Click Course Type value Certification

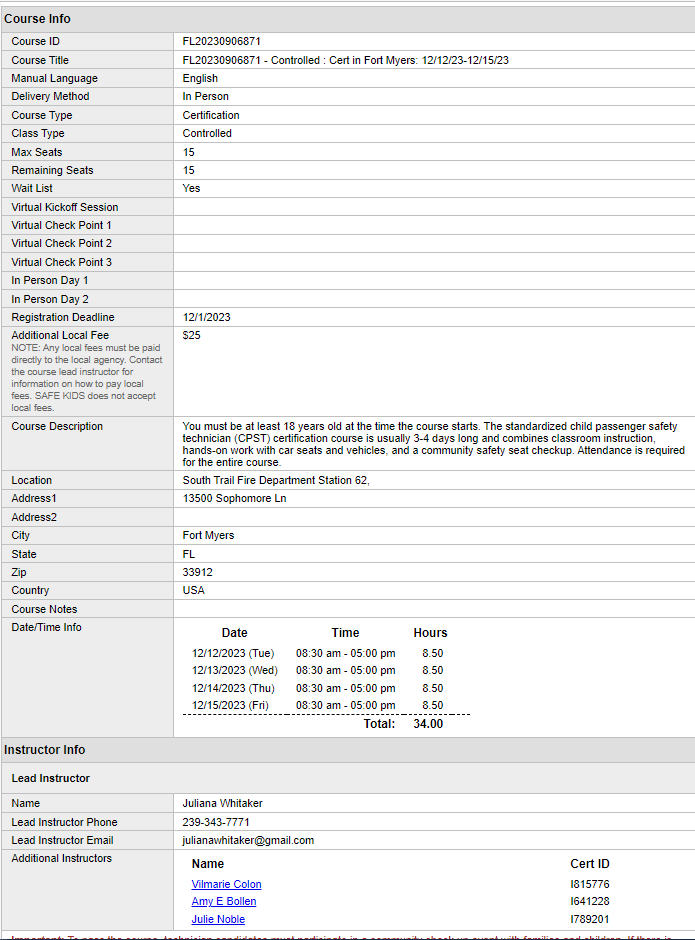(x=210, y=115)
